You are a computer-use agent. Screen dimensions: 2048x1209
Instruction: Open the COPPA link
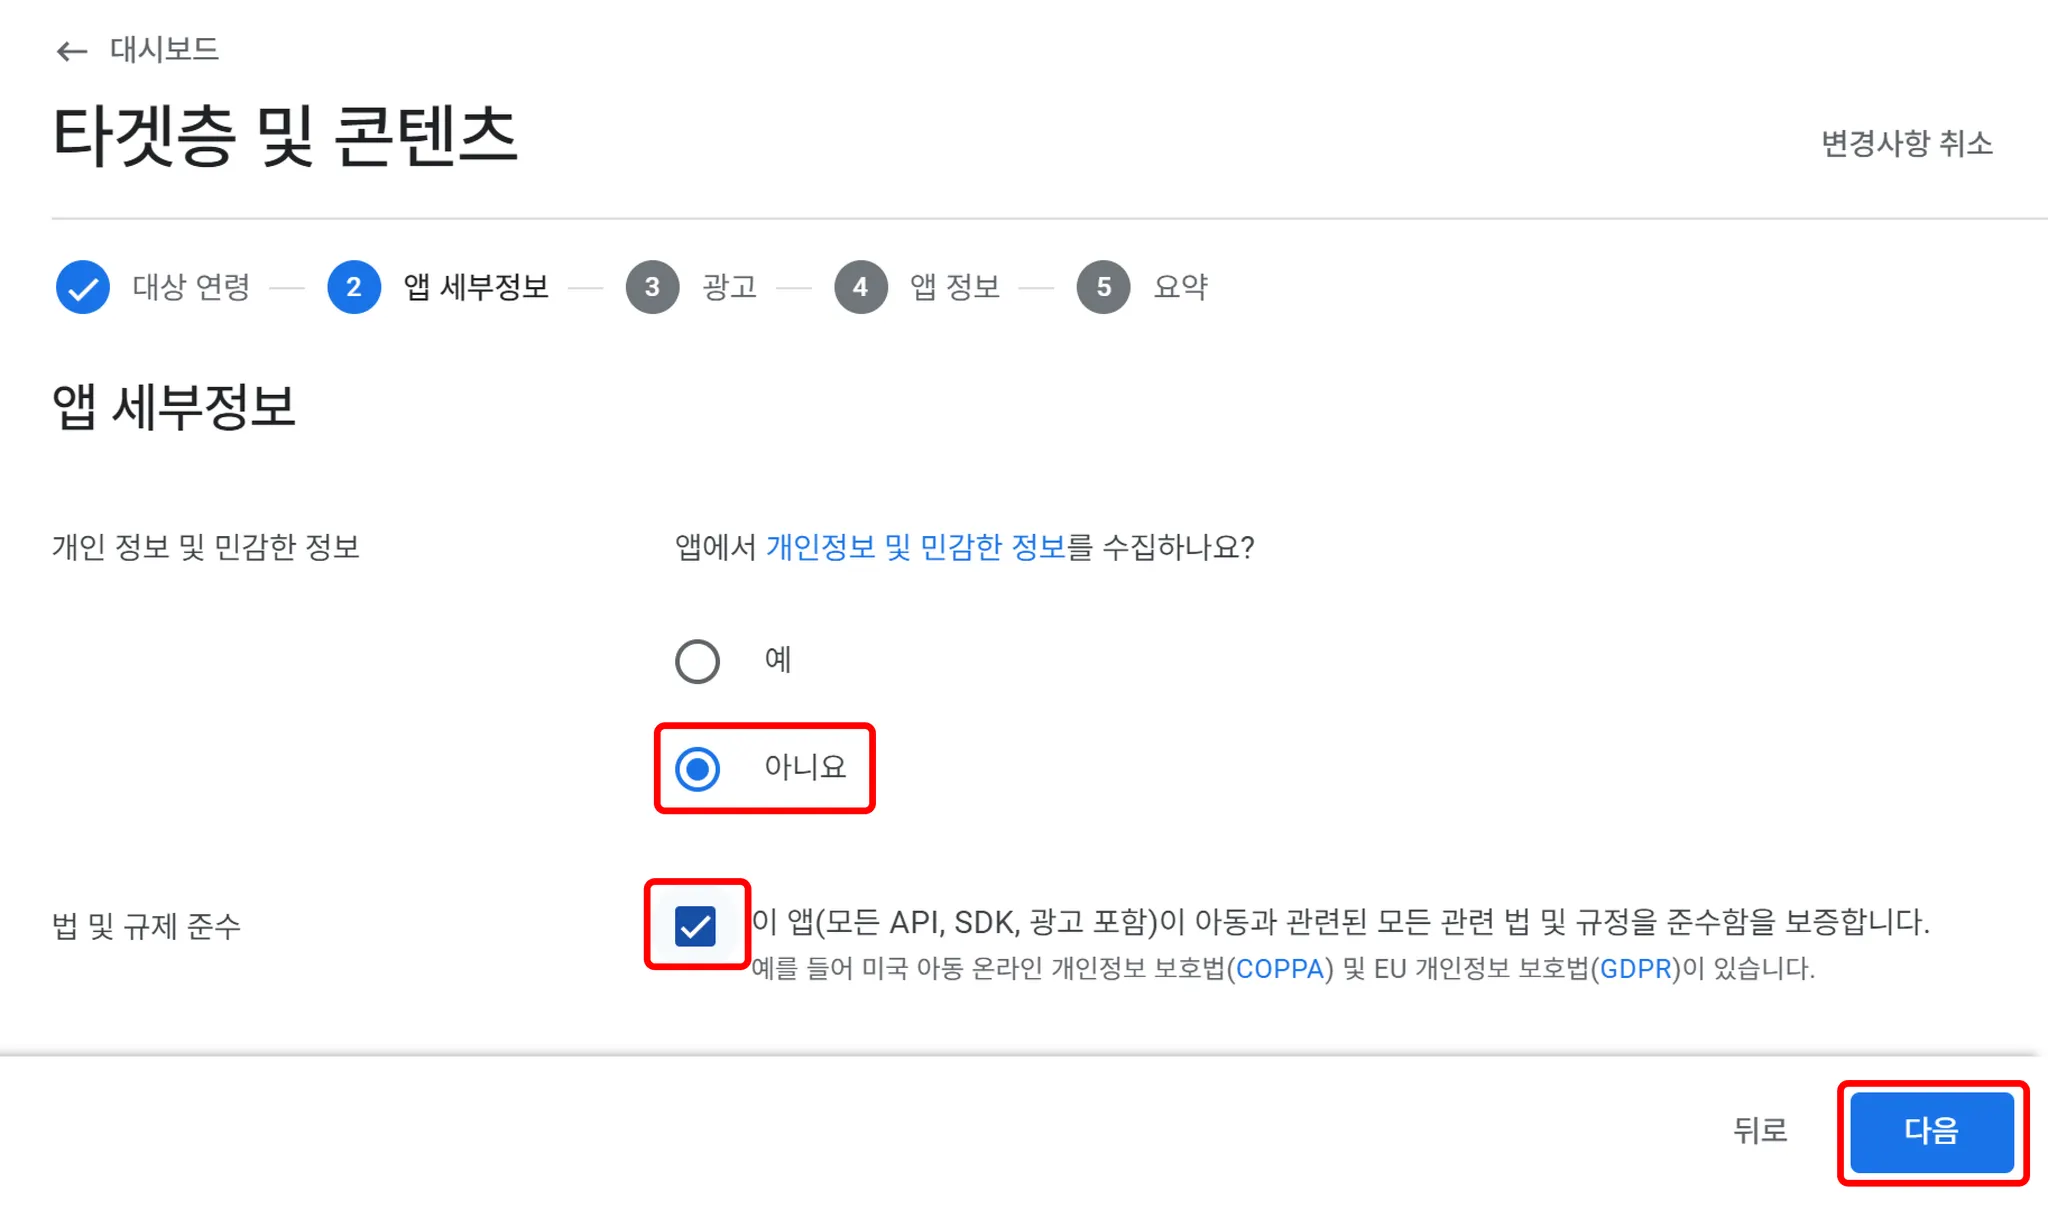click(1279, 969)
